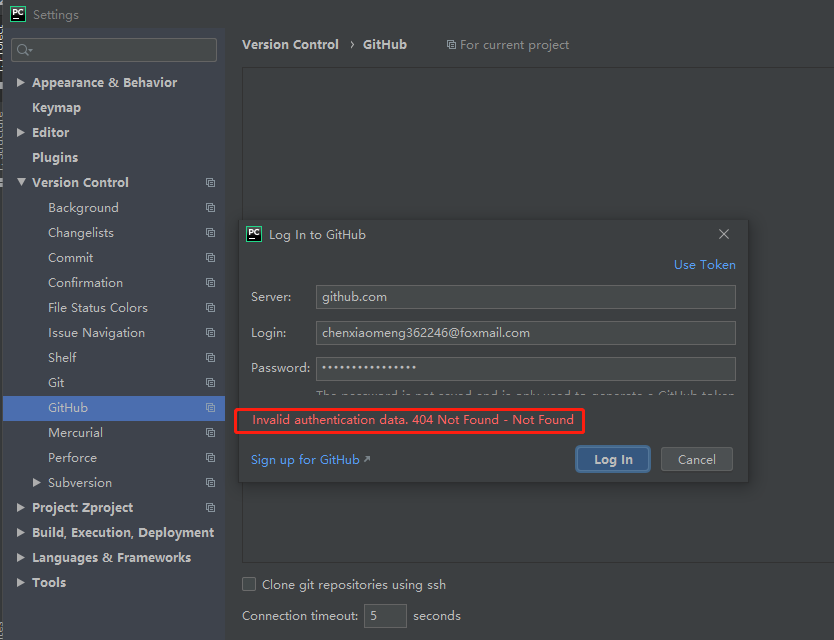Click Cancel in Log In dialog
834x640 pixels.
point(697,459)
